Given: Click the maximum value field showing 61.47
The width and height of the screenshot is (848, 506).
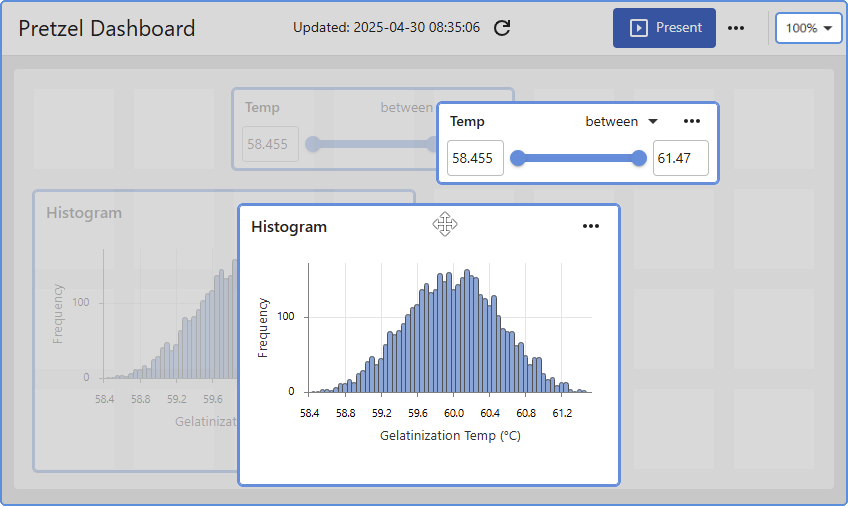Looking at the screenshot, I should click(x=680, y=158).
